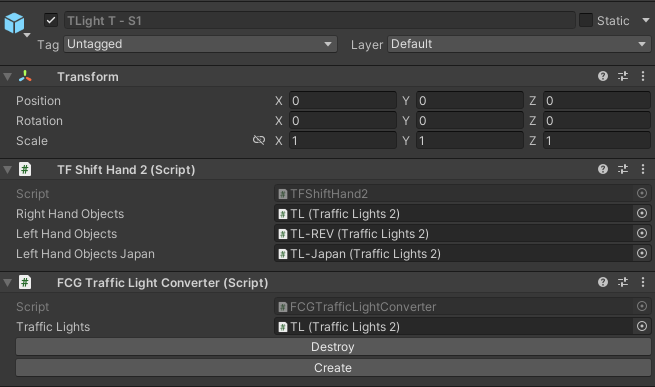
Task: Open the Layer dropdown showing Default
Action: coord(519,44)
